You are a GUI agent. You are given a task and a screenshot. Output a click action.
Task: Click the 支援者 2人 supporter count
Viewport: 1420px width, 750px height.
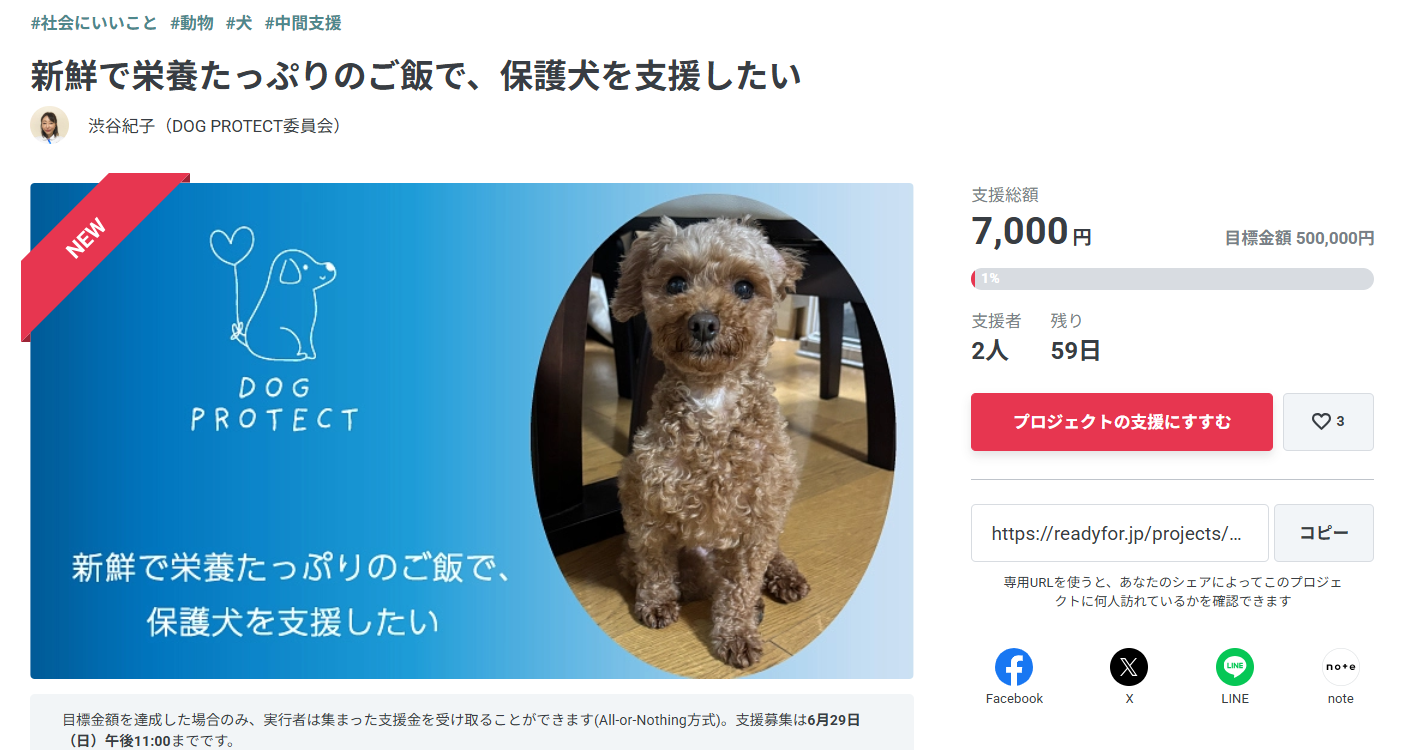[996, 337]
